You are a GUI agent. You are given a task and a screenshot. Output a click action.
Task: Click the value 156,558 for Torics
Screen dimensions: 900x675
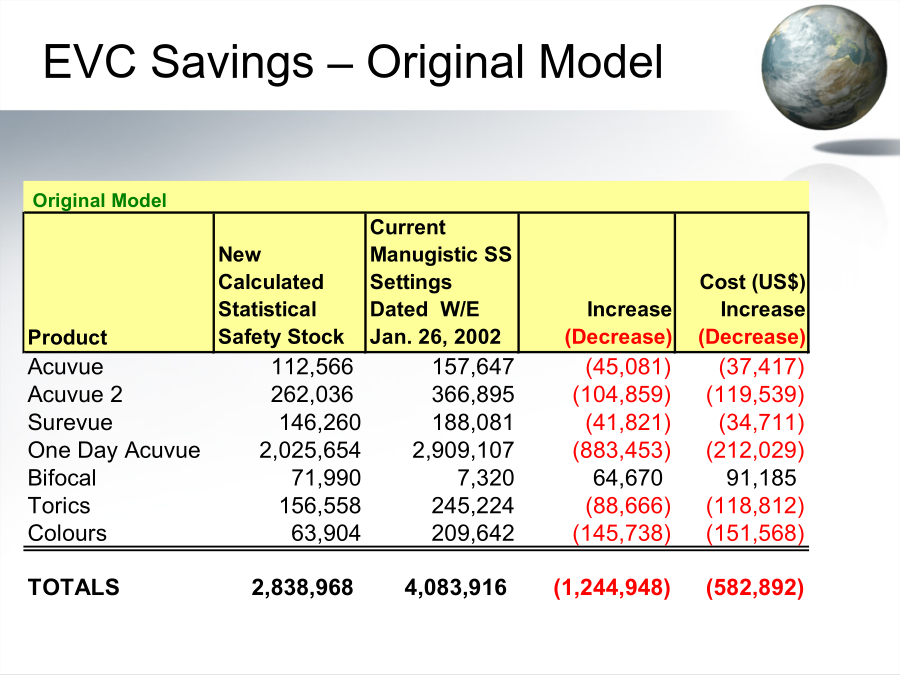click(320, 506)
